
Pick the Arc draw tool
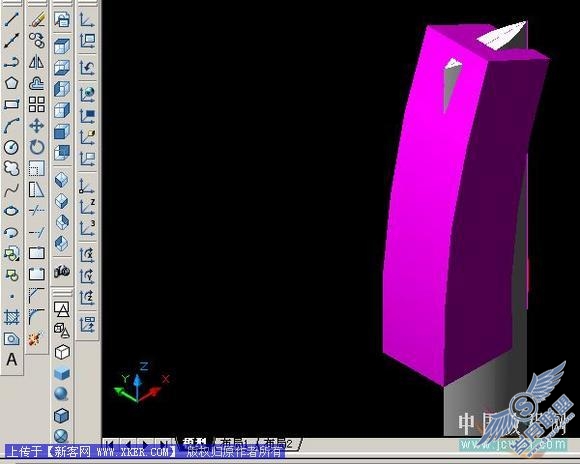pyautogui.click(x=12, y=125)
